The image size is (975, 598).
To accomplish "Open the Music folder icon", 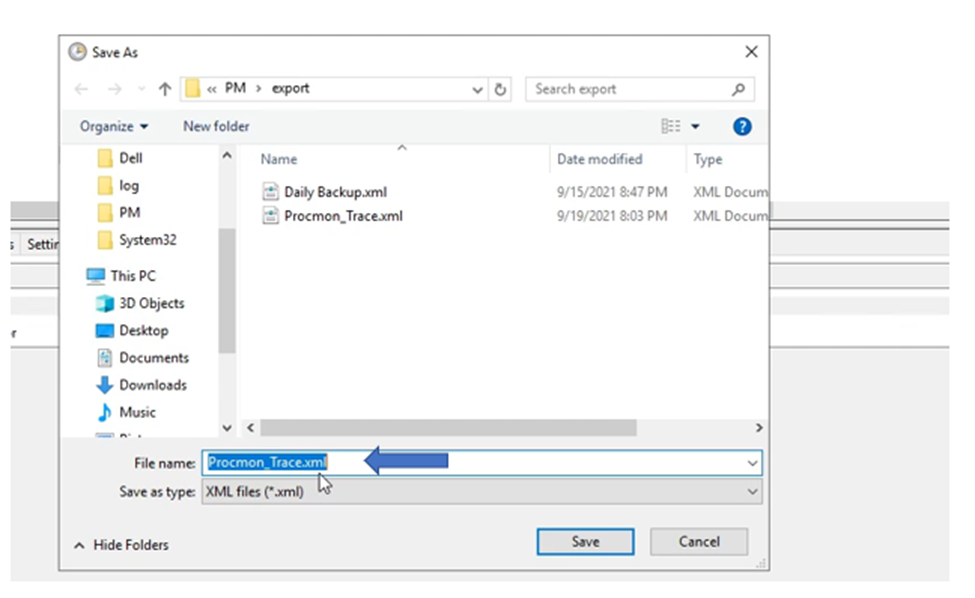I will (x=107, y=412).
